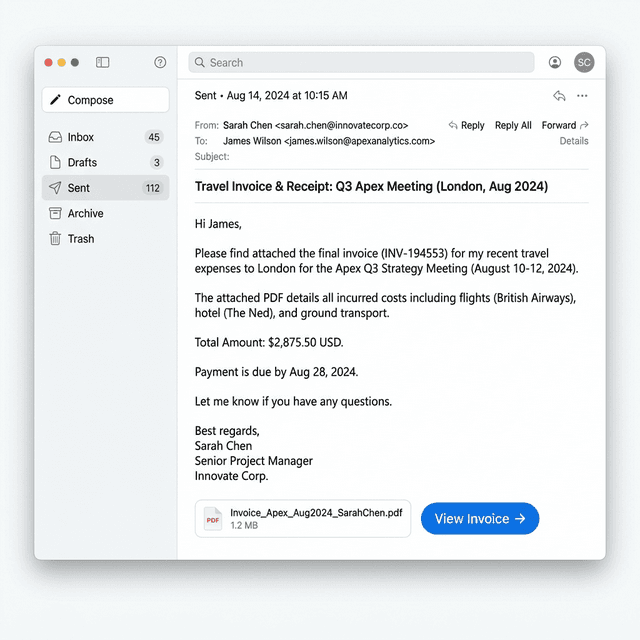The image size is (640, 640).
Task: Click the Archive box icon
Action: coord(55,213)
